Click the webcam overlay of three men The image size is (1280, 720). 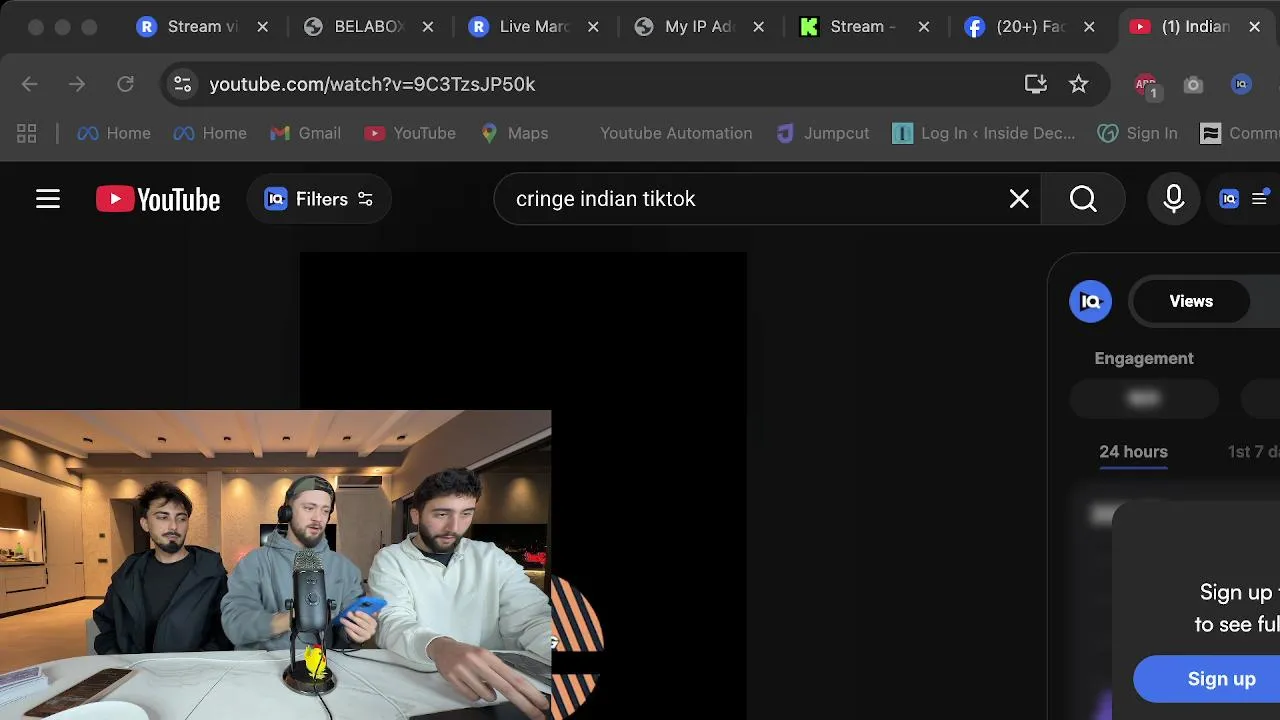tap(275, 565)
